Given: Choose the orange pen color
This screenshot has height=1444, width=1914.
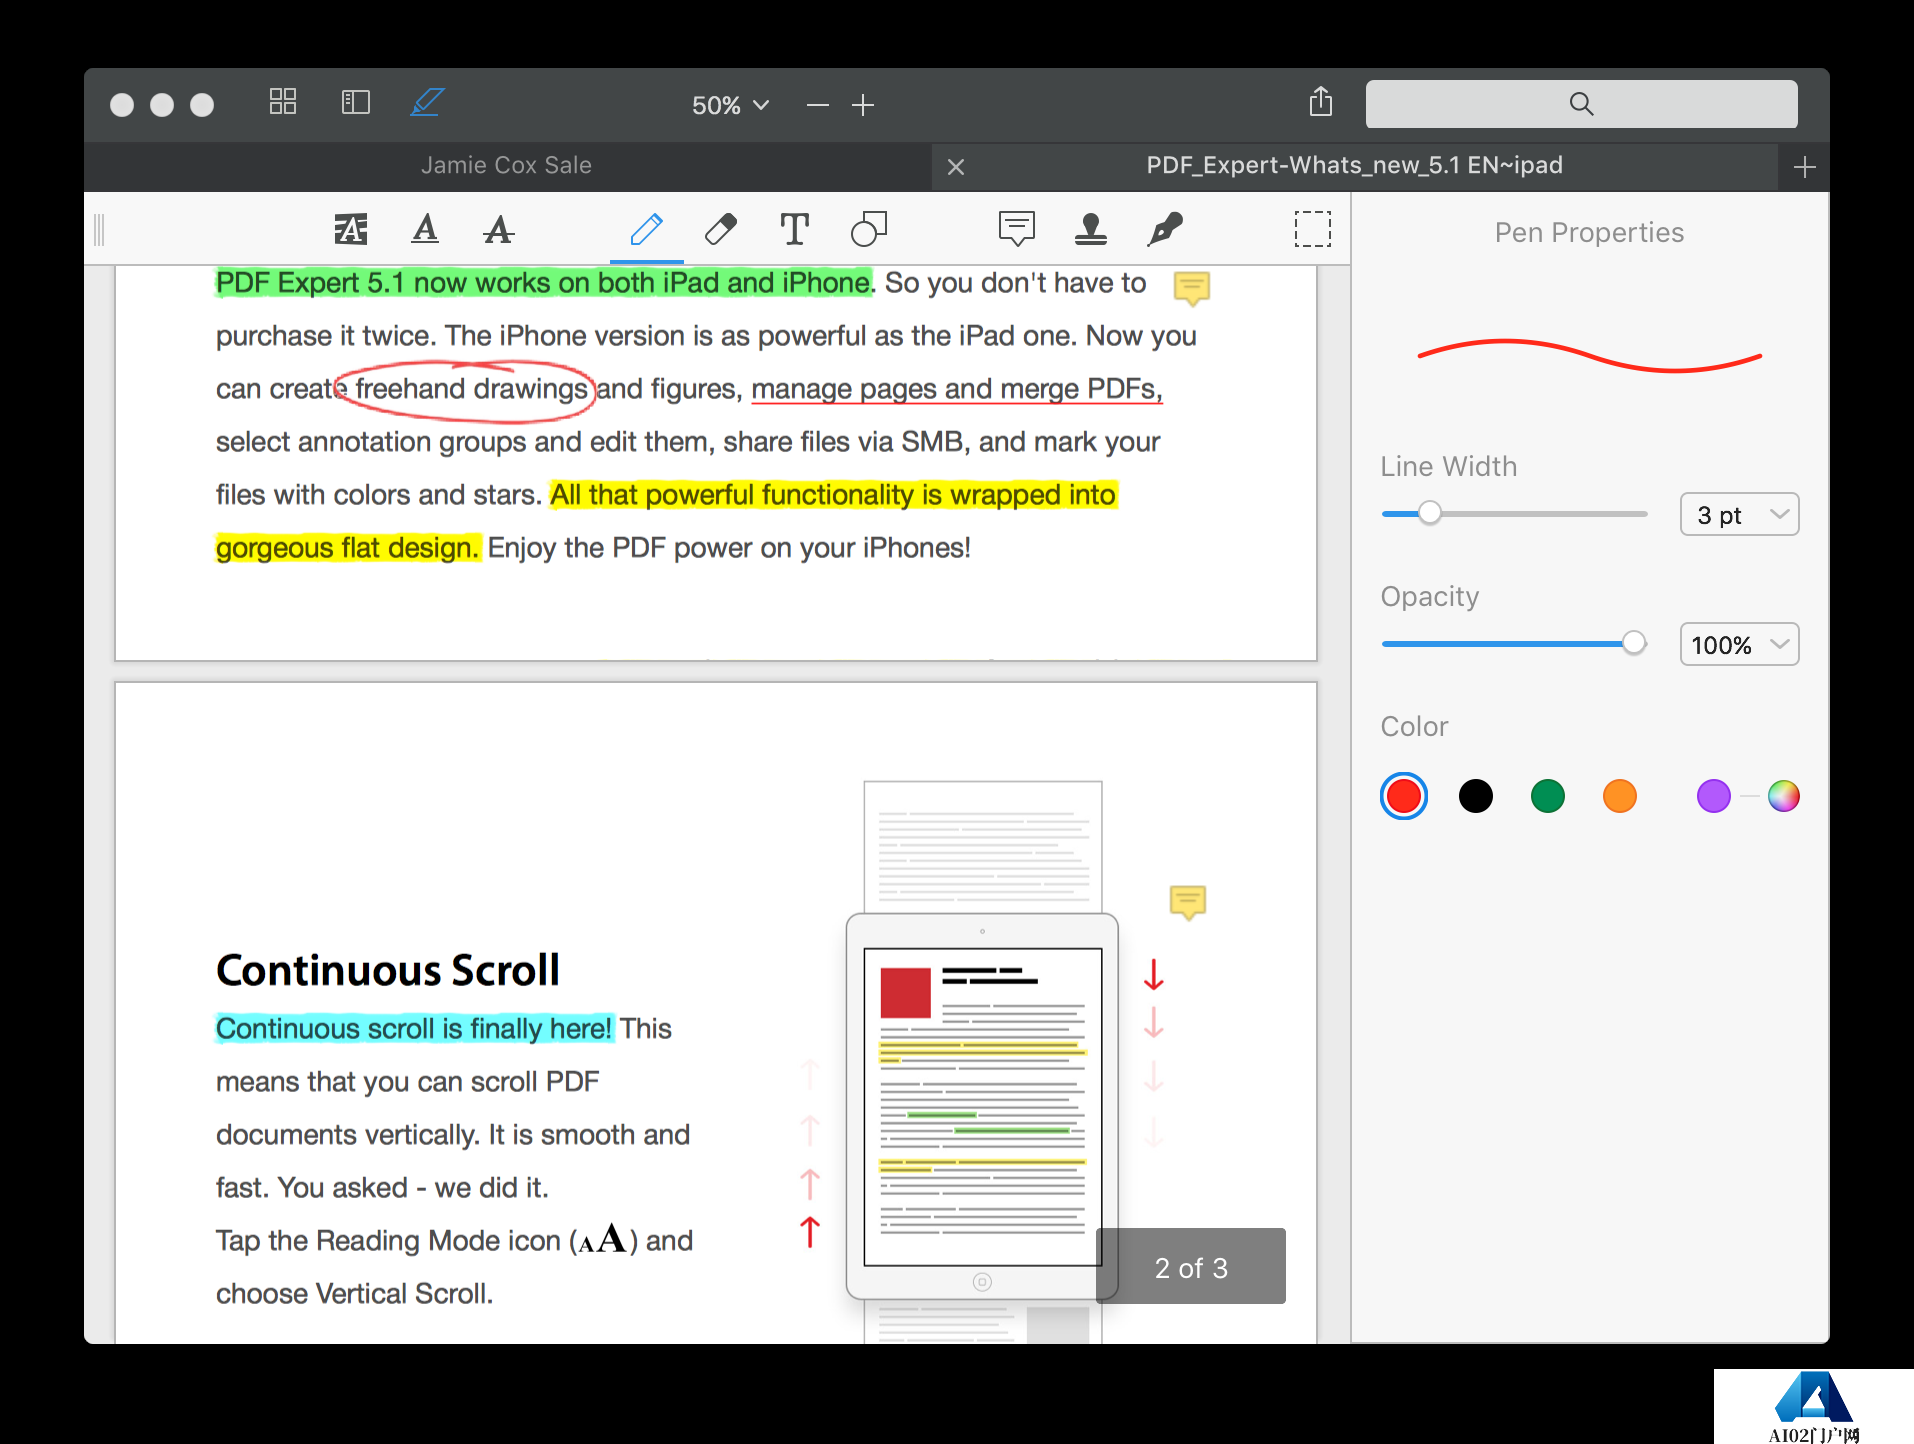Looking at the screenshot, I should [1620, 796].
